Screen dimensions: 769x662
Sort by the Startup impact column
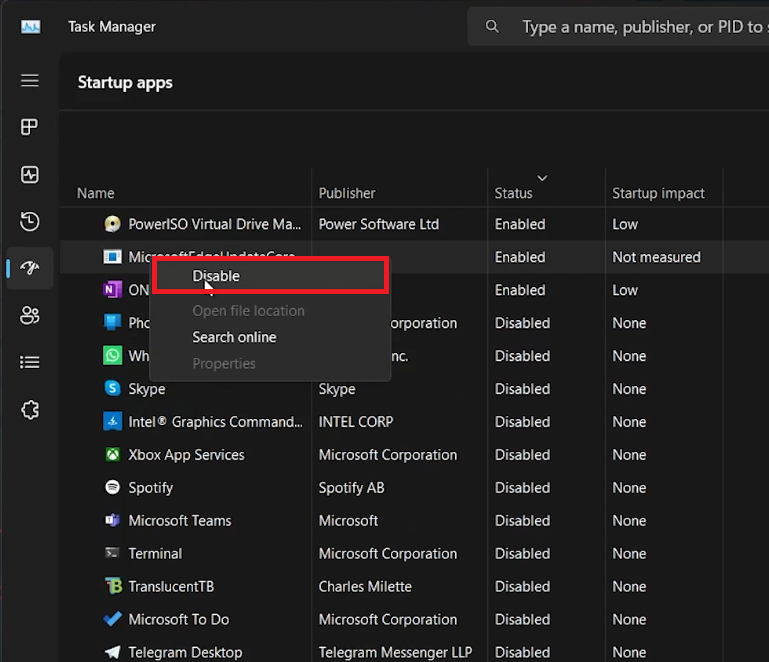pyautogui.click(x=658, y=193)
